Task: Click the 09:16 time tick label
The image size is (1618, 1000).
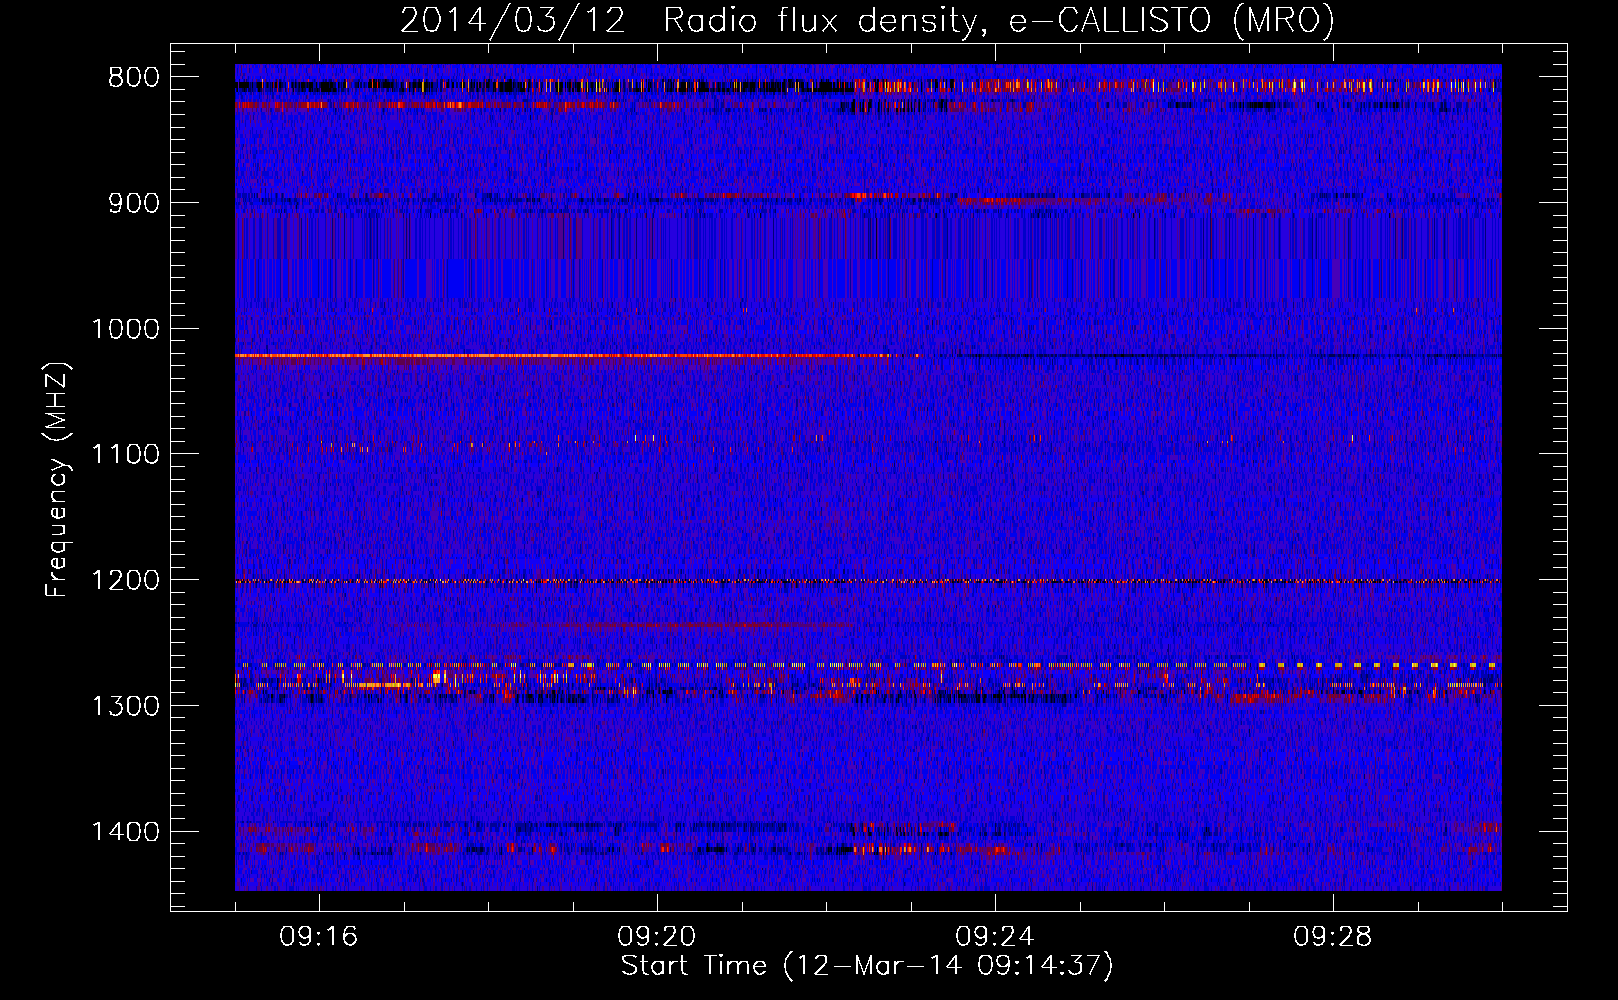Action: coord(319,937)
